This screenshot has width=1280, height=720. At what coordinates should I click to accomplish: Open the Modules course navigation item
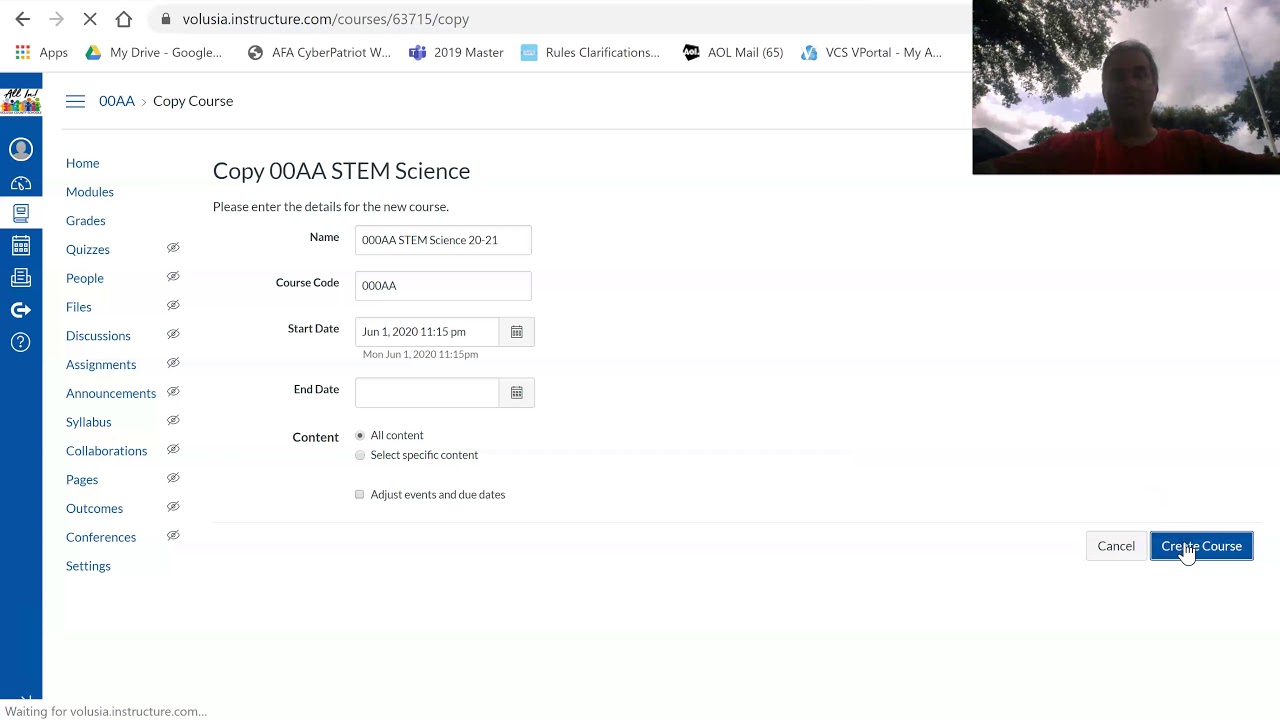[x=90, y=192]
